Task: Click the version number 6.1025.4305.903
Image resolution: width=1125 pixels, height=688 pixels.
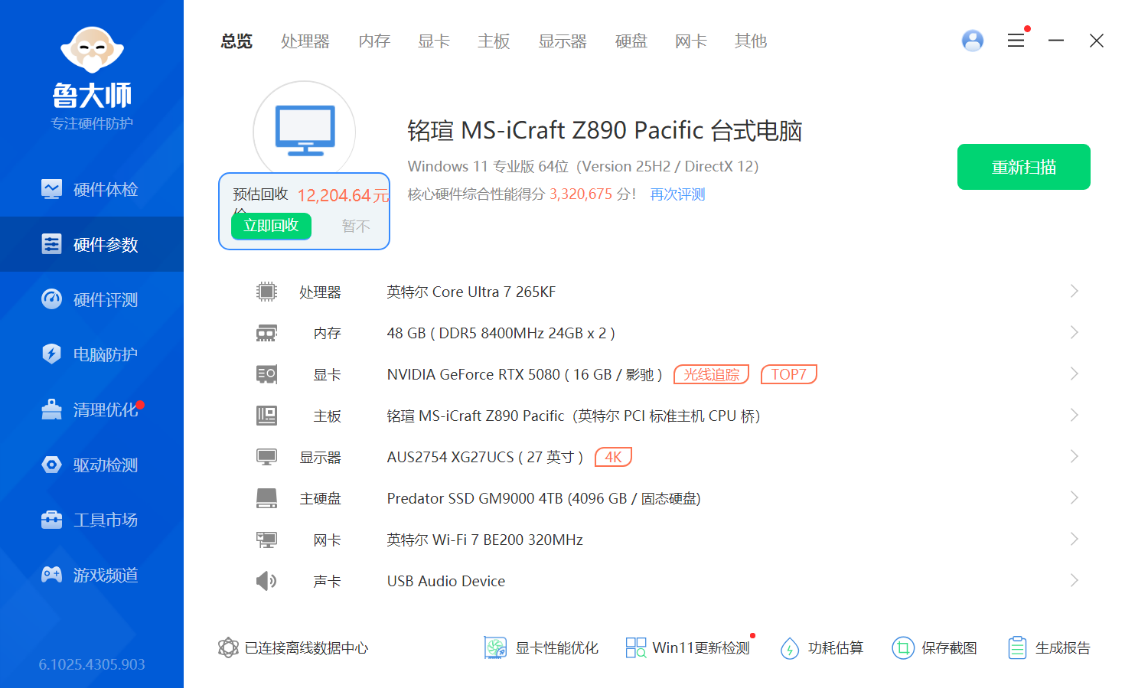Action: click(x=92, y=664)
